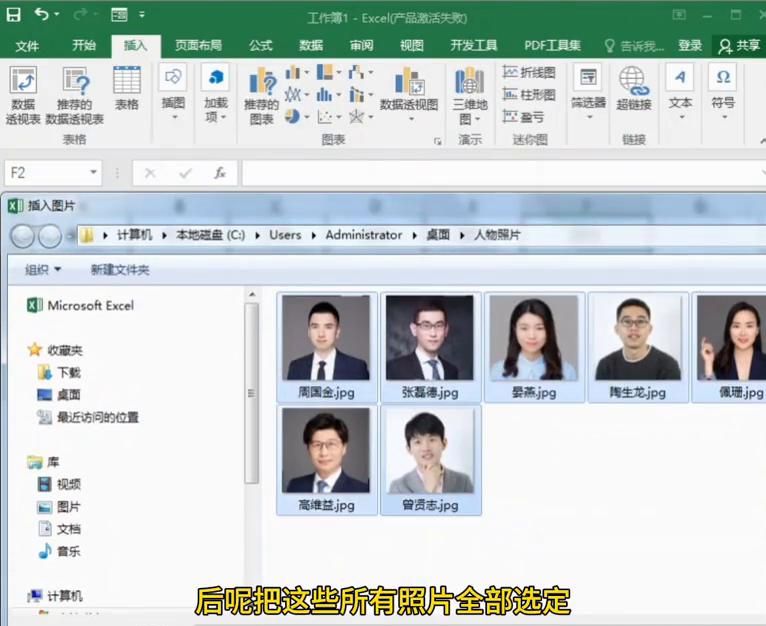Screen dimensions: 766x626
Task: Switch to the Data (数据) tab
Action: click(311, 45)
